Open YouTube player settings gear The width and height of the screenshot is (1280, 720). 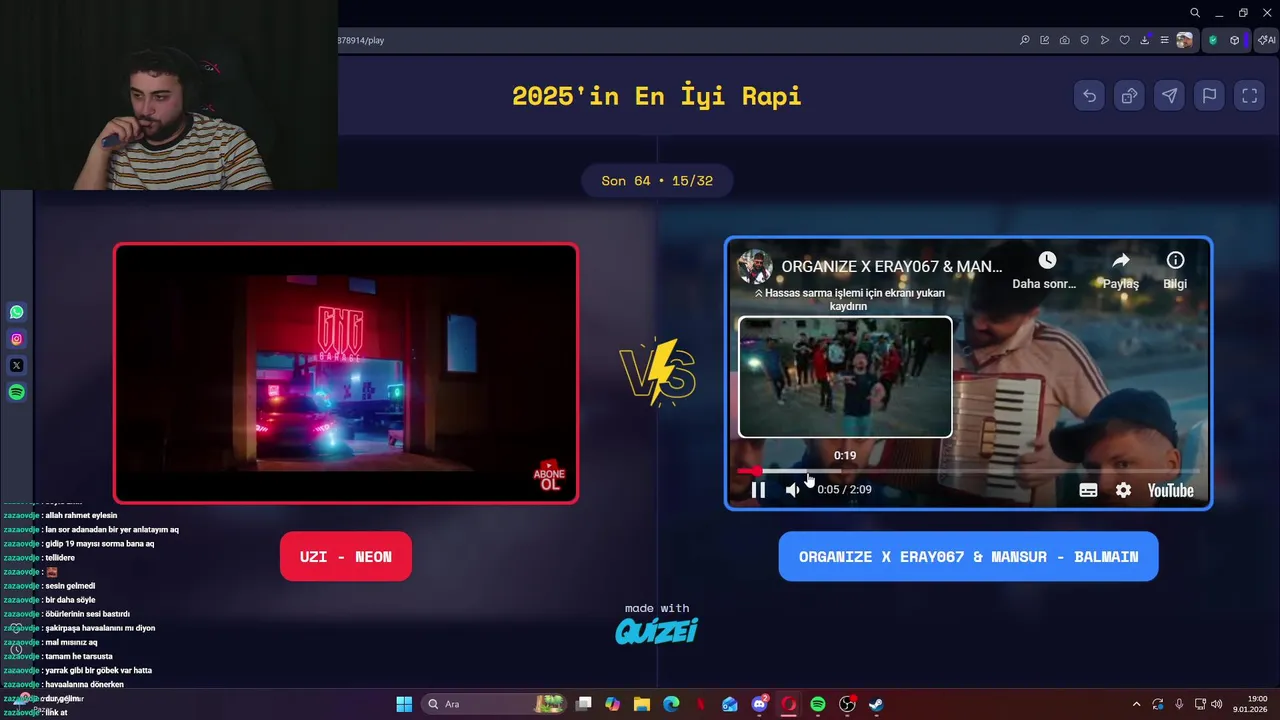click(1123, 490)
